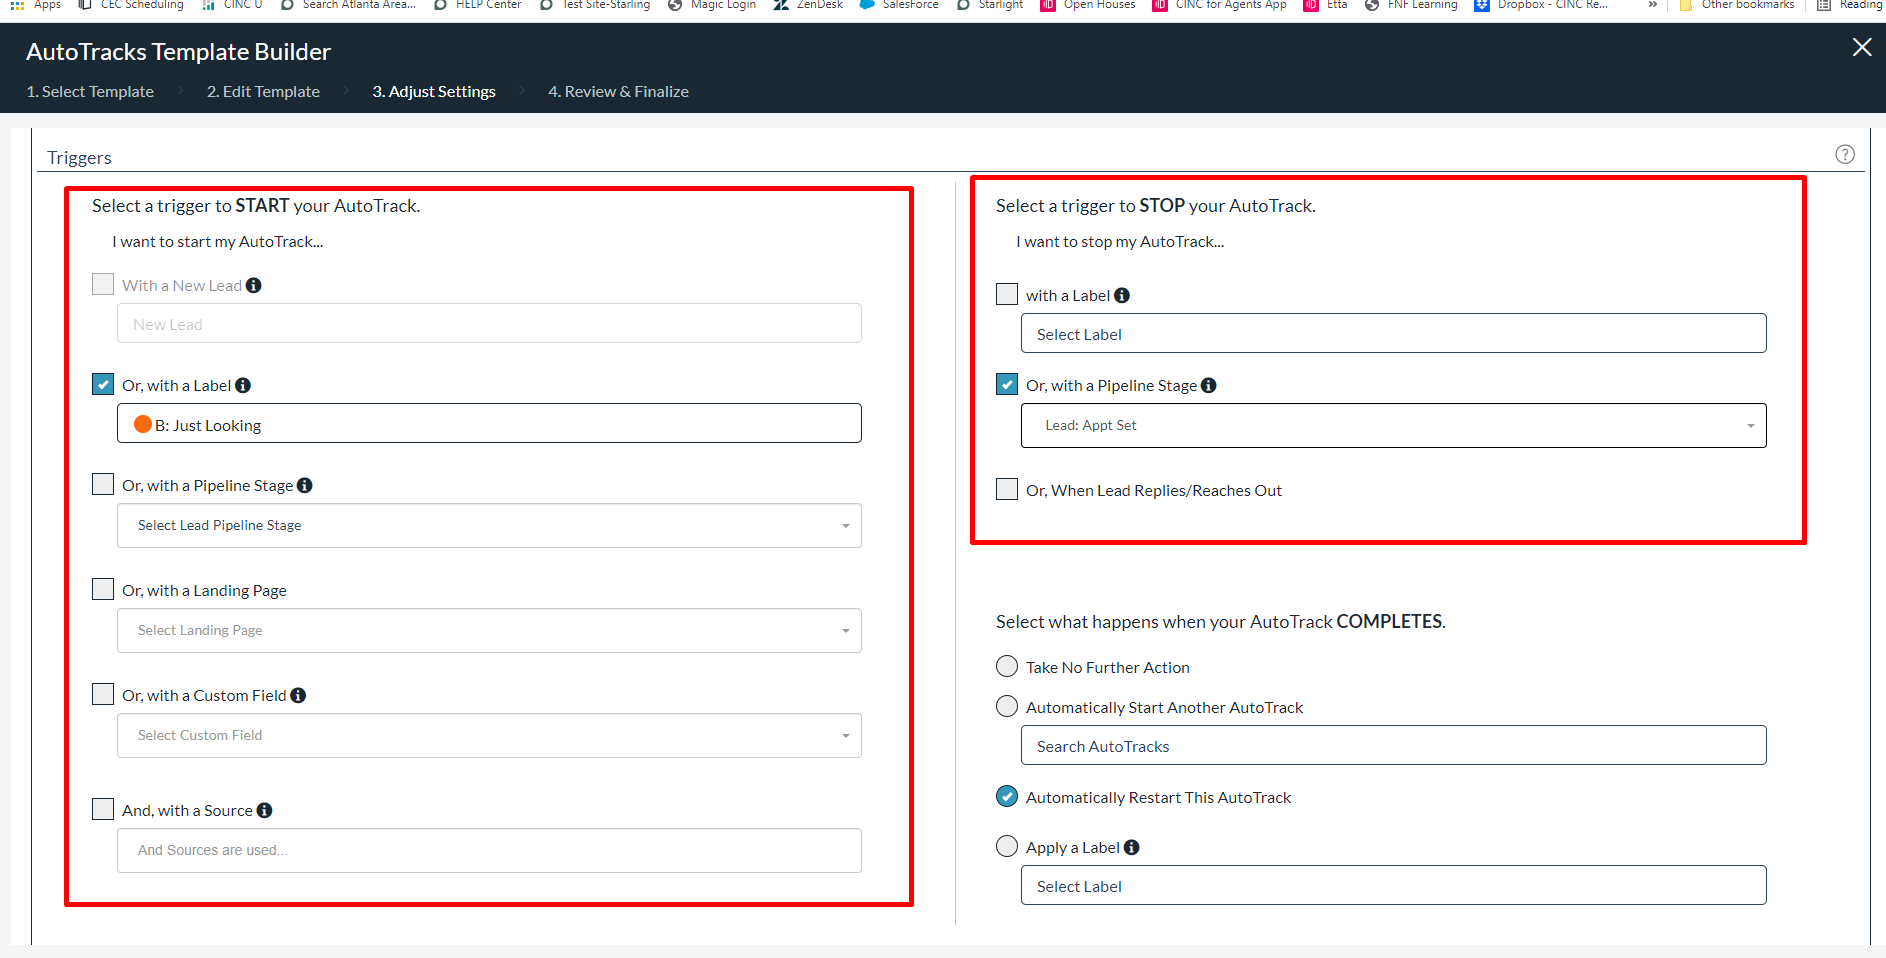Screen dimensions: 1886x958
Task: Click the "Search AutoTracks" input field
Action: coord(1392,745)
